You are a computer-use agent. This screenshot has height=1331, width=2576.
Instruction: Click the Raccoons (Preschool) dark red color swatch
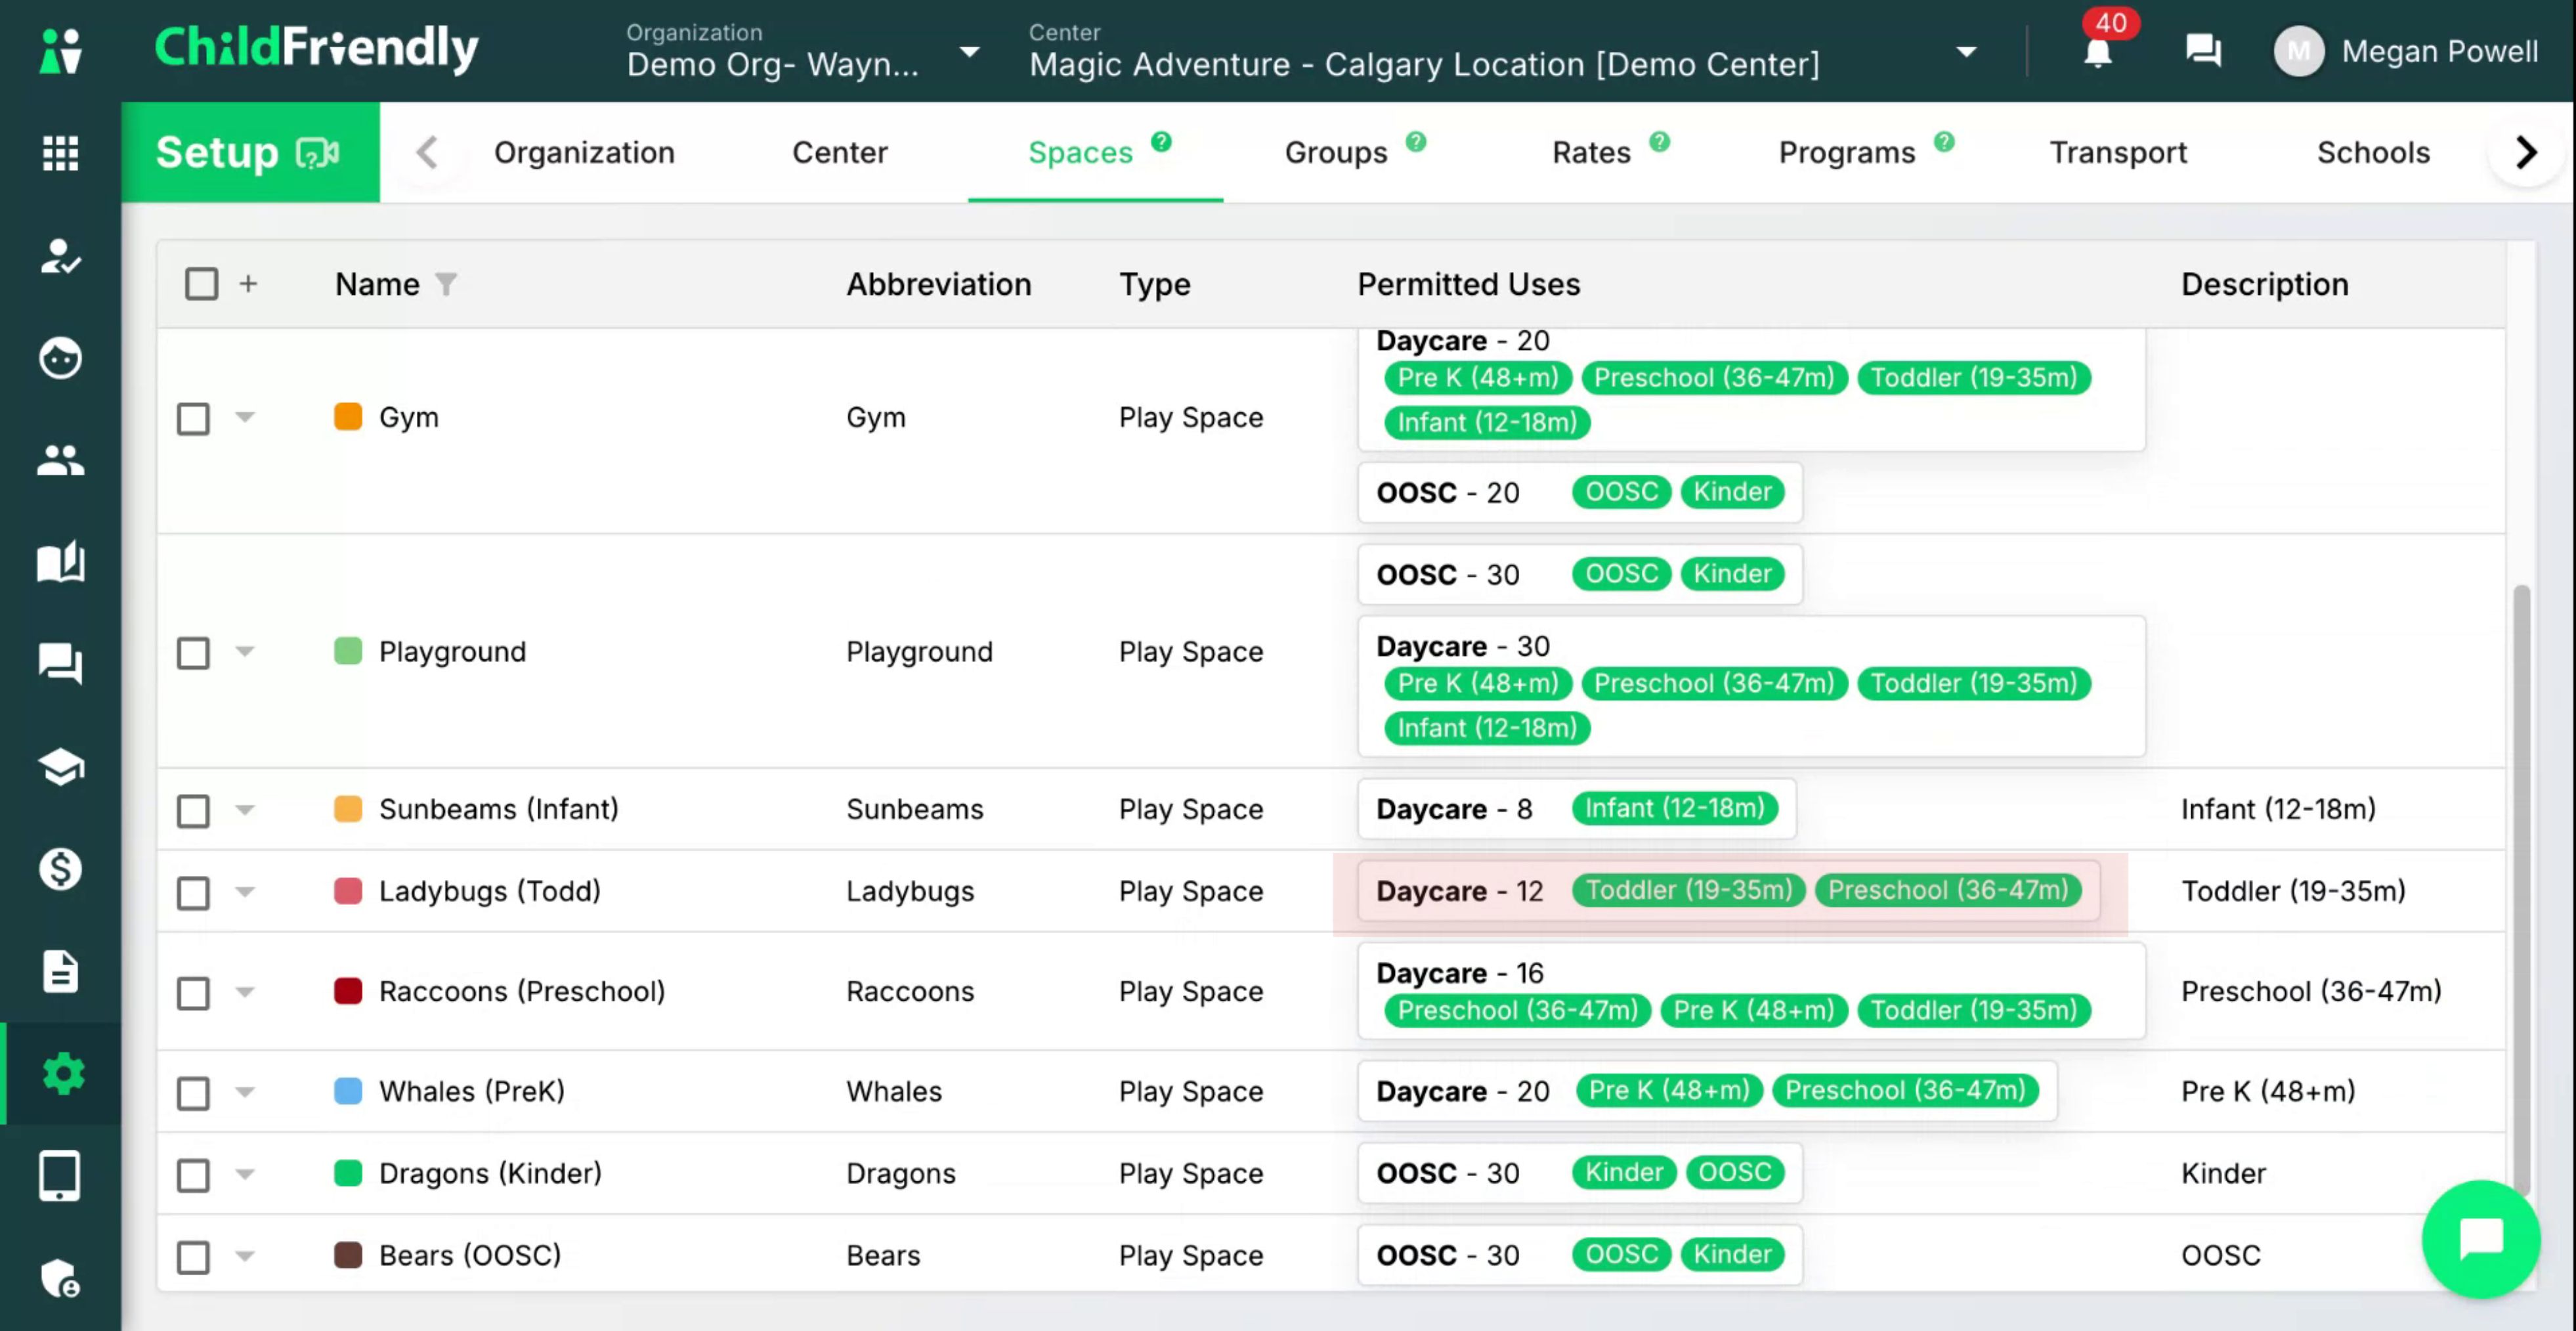click(x=347, y=991)
